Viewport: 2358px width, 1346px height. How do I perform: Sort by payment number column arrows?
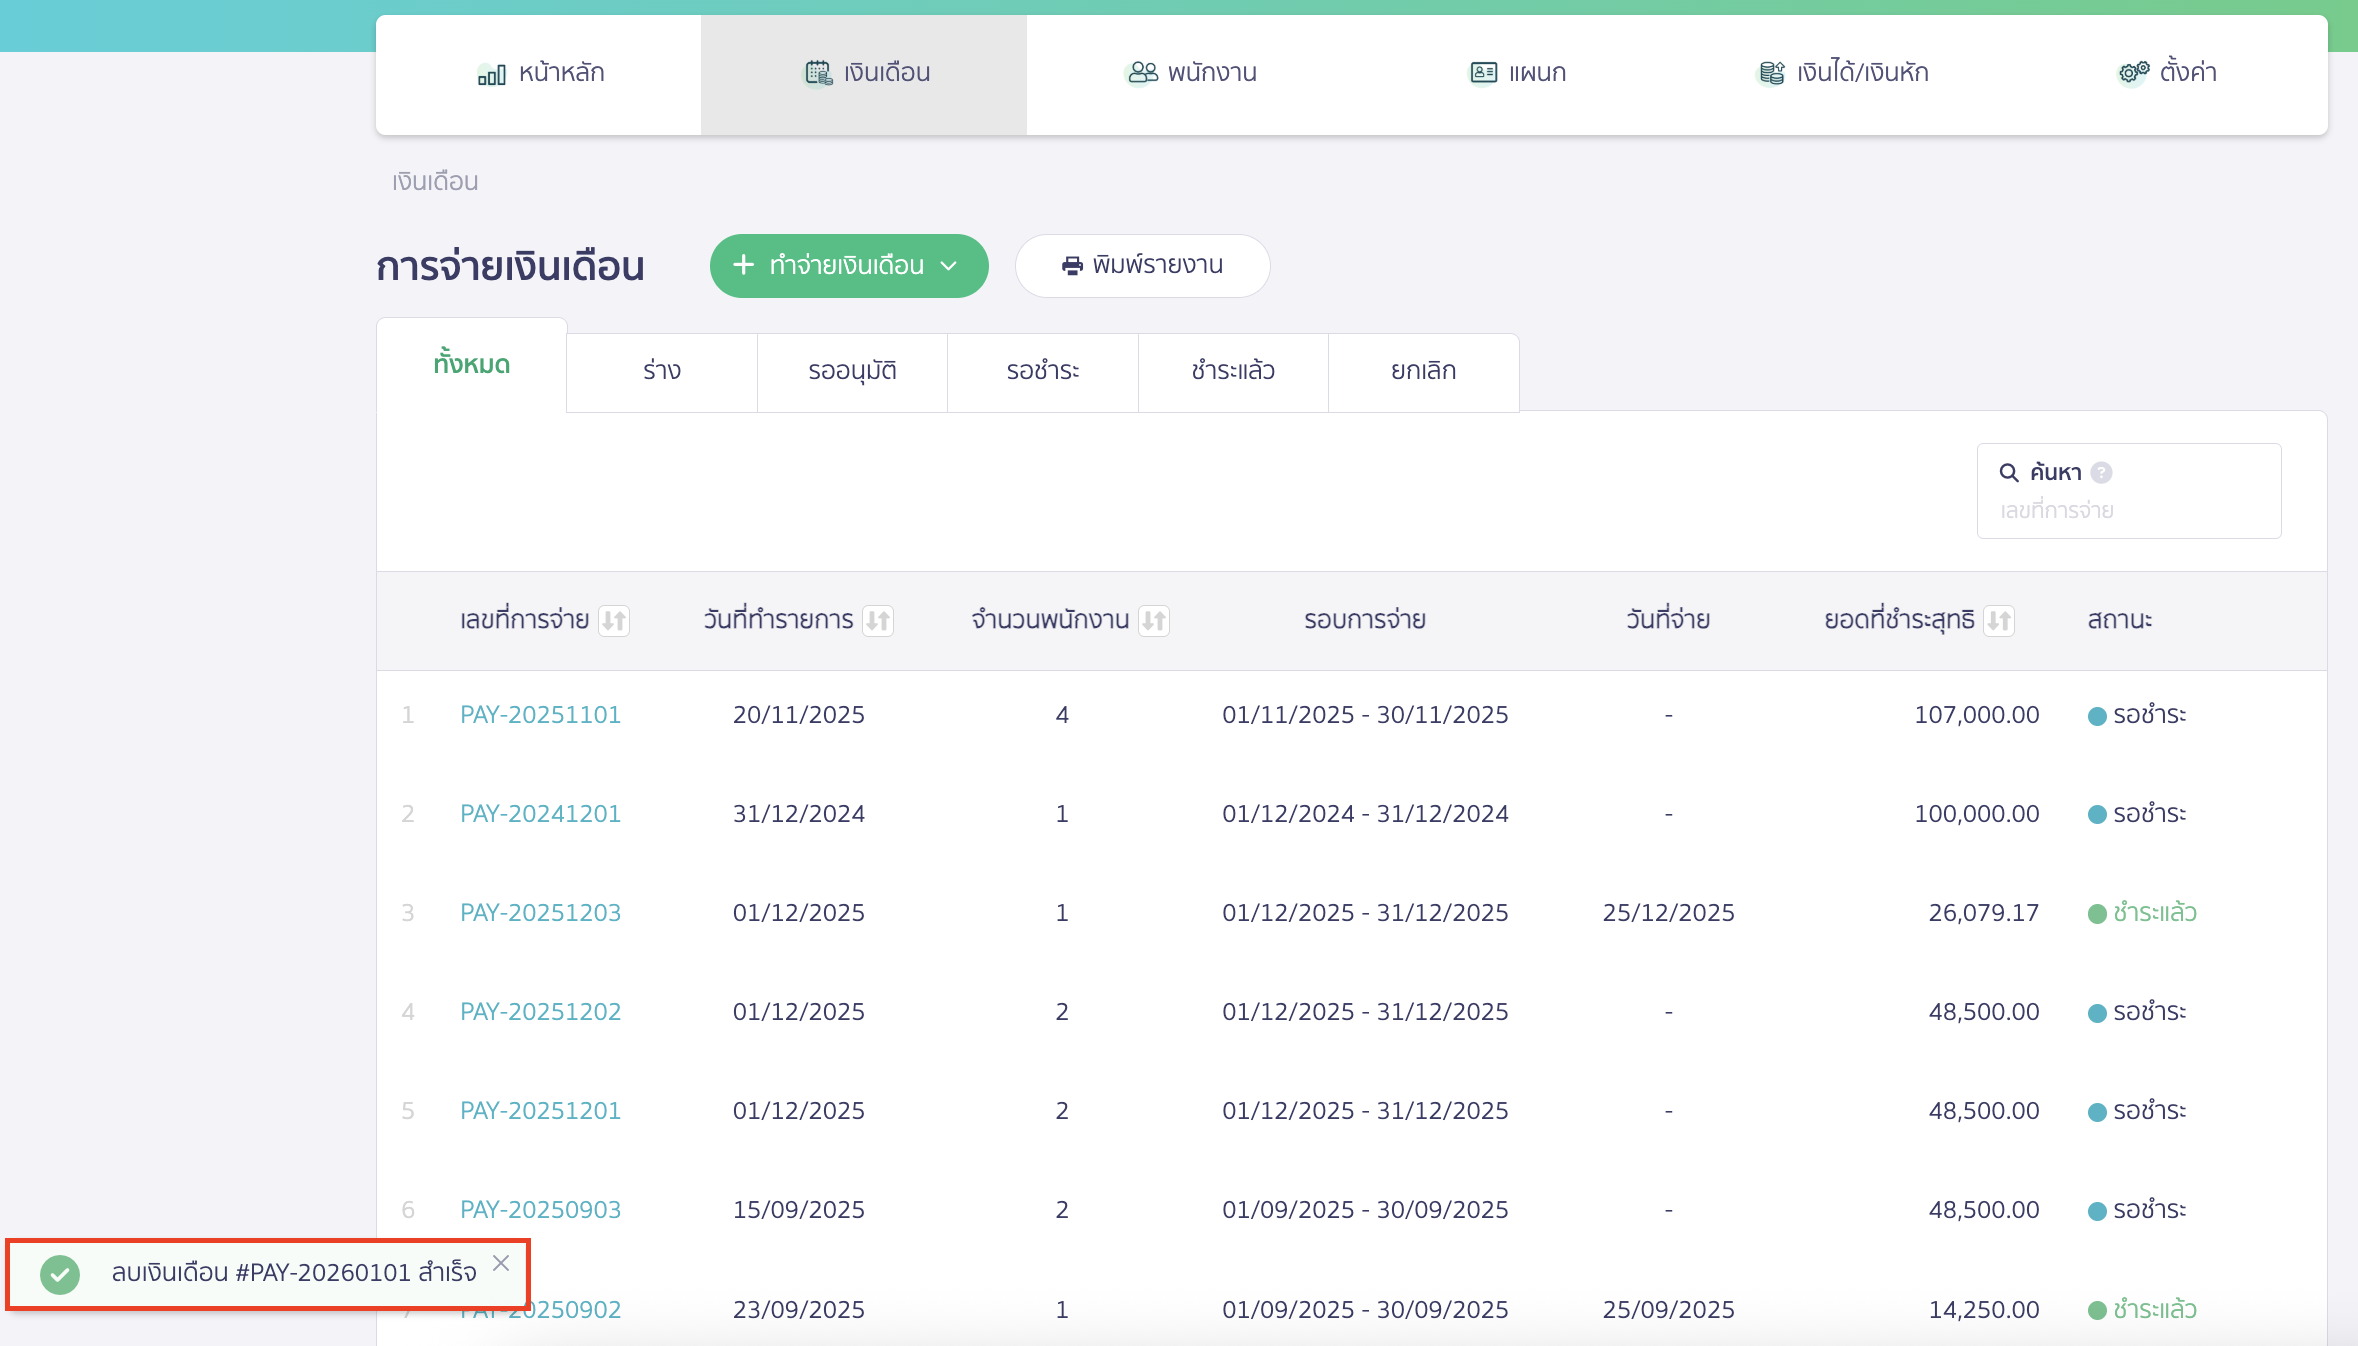(614, 621)
